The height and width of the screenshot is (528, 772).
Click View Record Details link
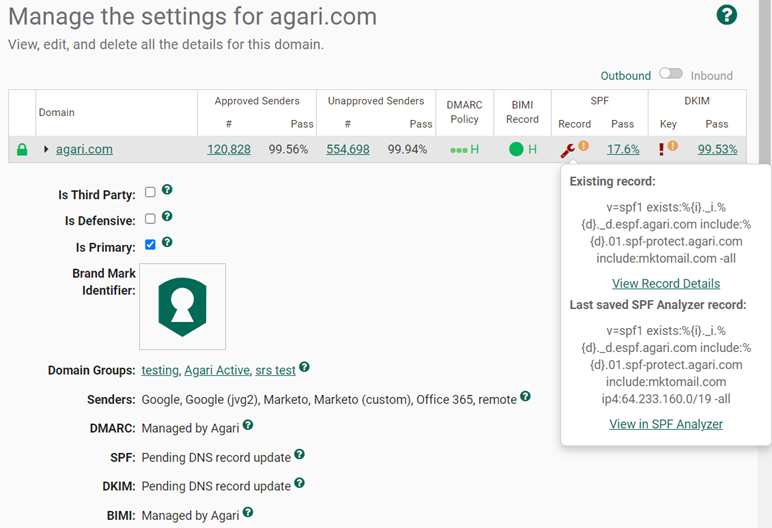(x=666, y=284)
